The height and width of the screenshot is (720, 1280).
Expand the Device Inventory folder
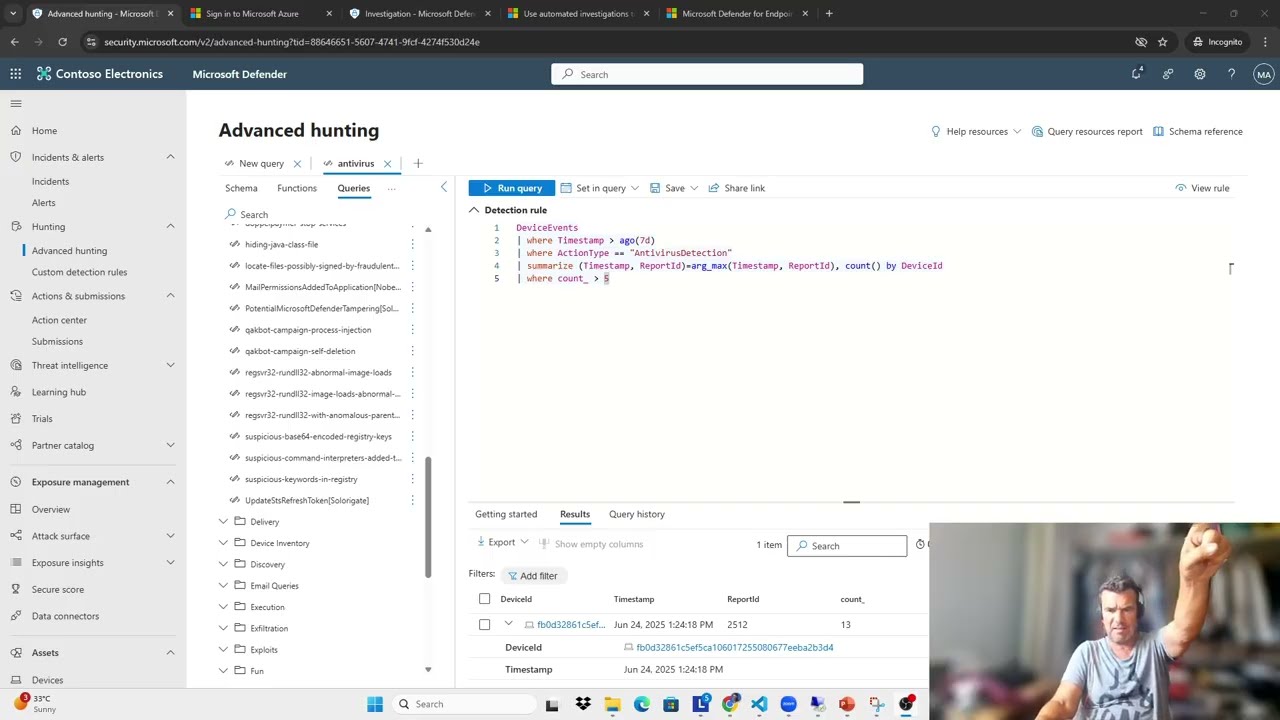pos(223,543)
